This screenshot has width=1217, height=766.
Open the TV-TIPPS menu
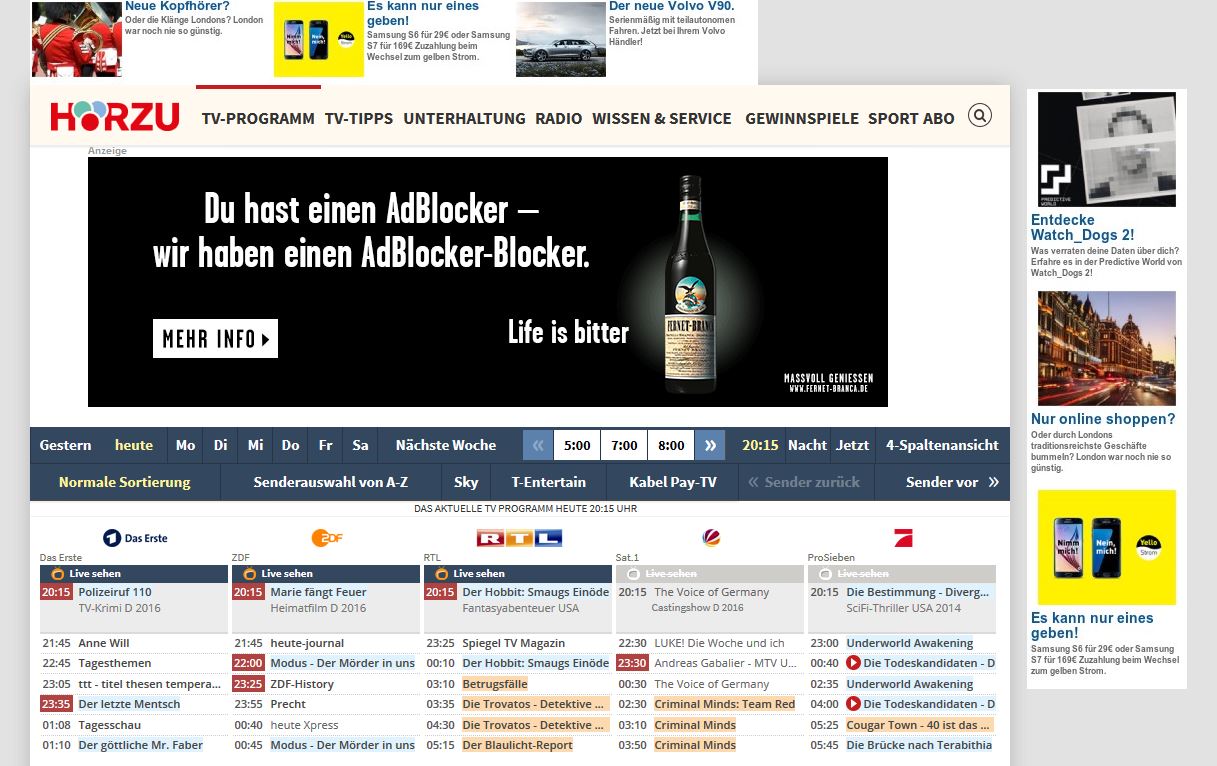click(359, 118)
